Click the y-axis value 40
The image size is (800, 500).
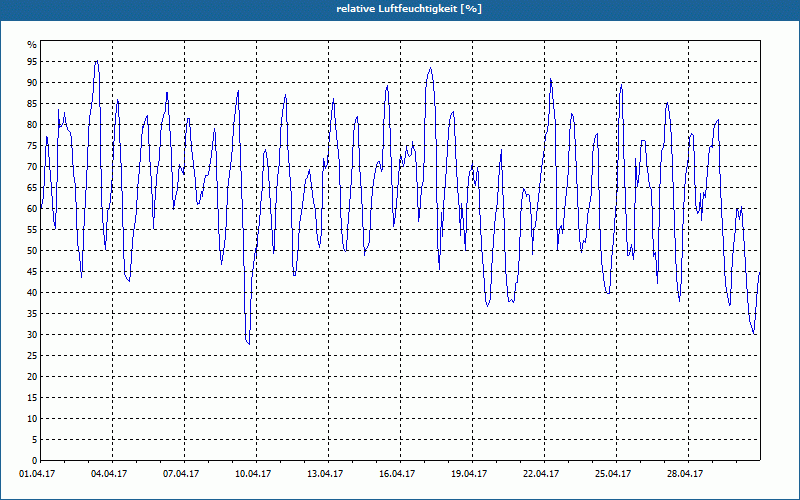click(32, 293)
